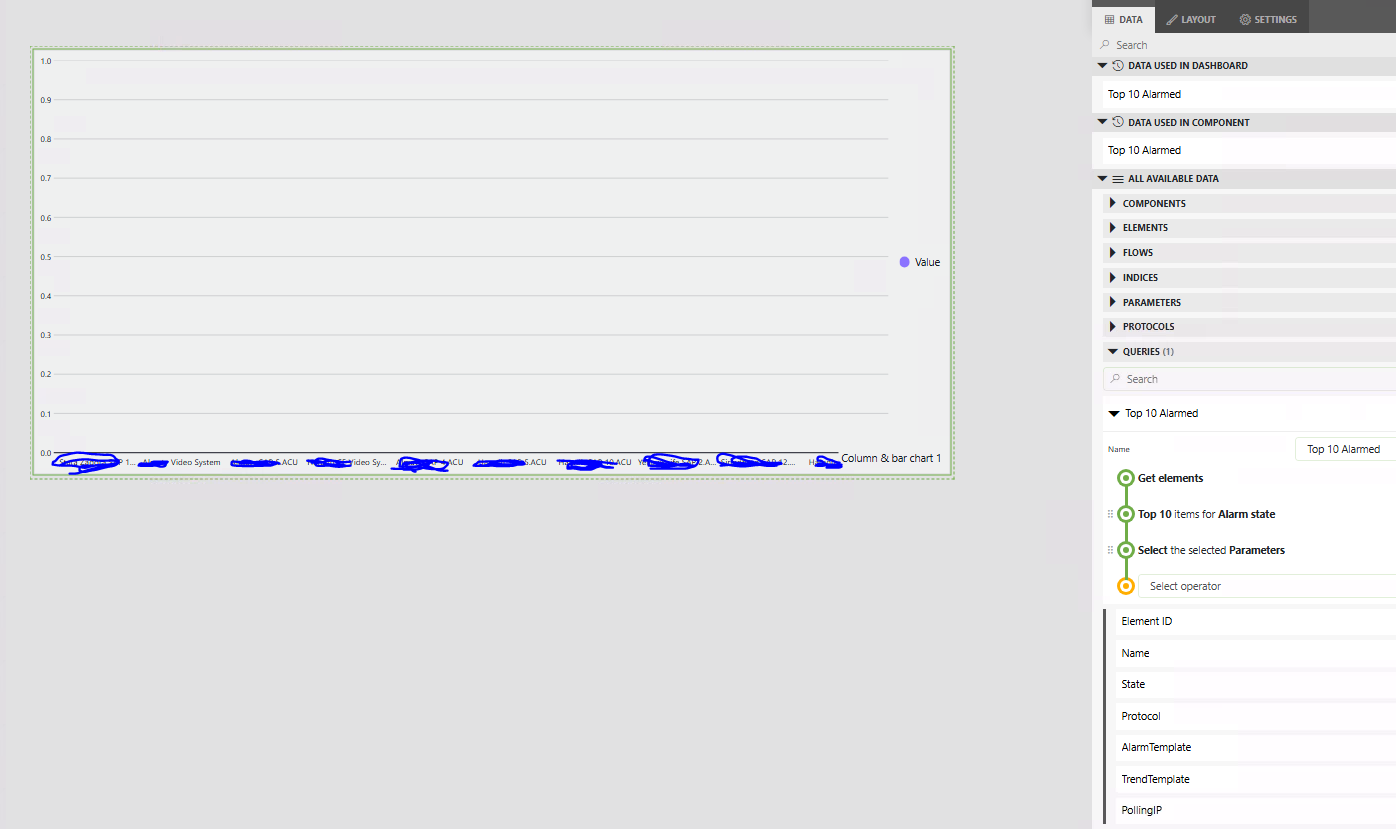The width and height of the screenshot is (1396, 829).
Task: Collapse the ALL AVAILABLE DATA section
Action: (1102, 178)
